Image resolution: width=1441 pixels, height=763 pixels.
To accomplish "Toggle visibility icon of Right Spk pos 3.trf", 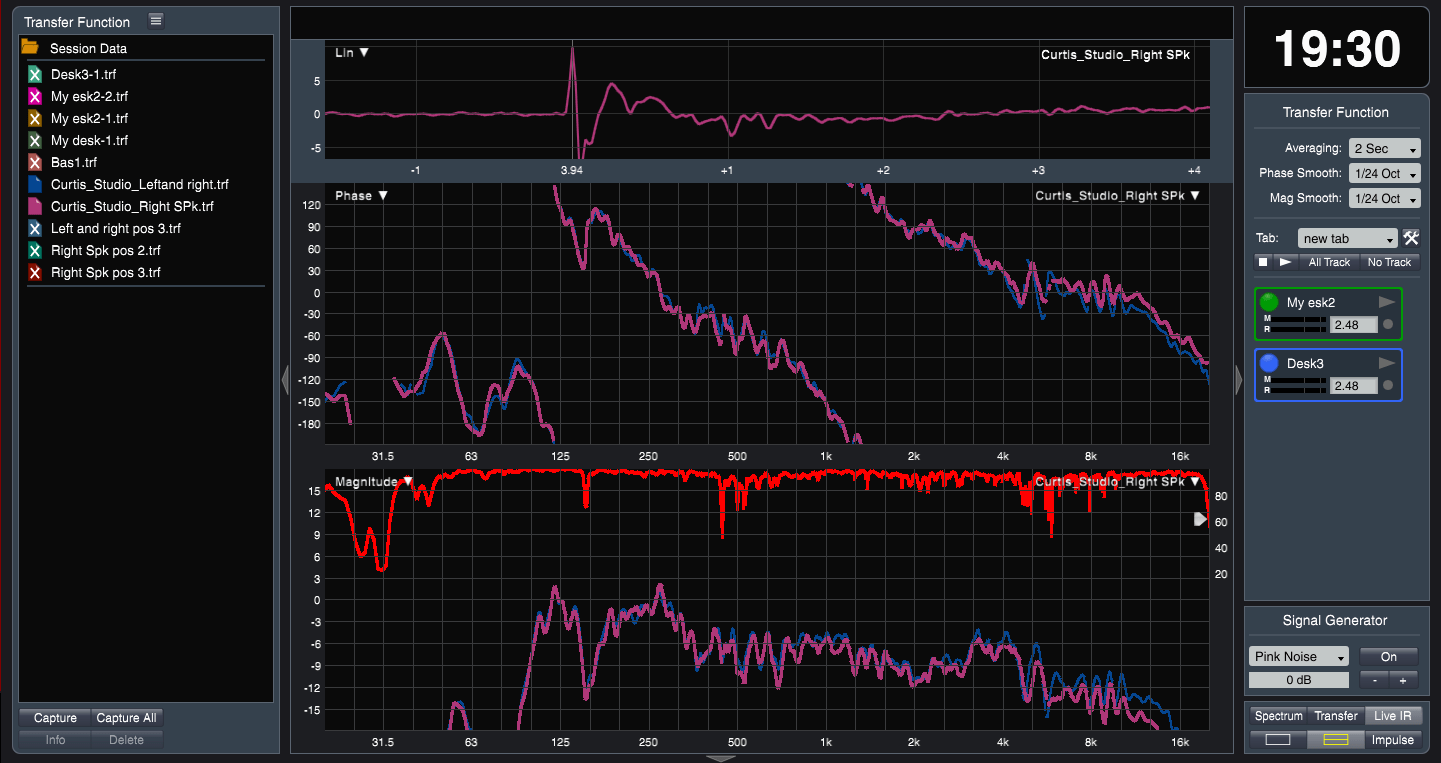I will (35, 272).
